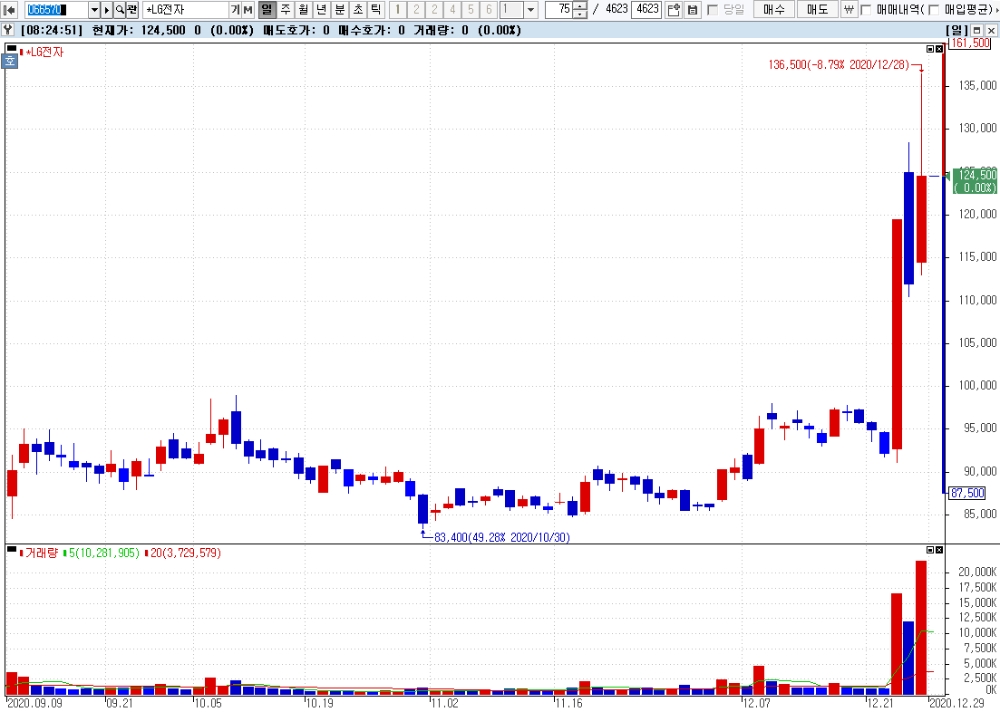Close the price chart pane

click(x=939, y=49)
